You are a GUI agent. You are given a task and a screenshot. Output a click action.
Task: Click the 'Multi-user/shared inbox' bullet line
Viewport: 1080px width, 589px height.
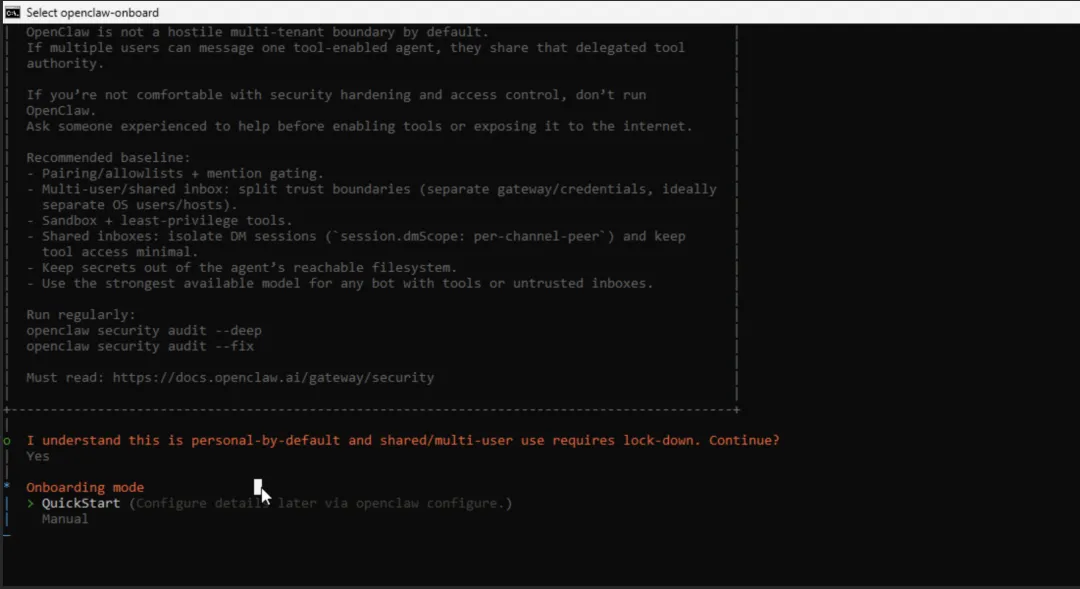(371, 189)
